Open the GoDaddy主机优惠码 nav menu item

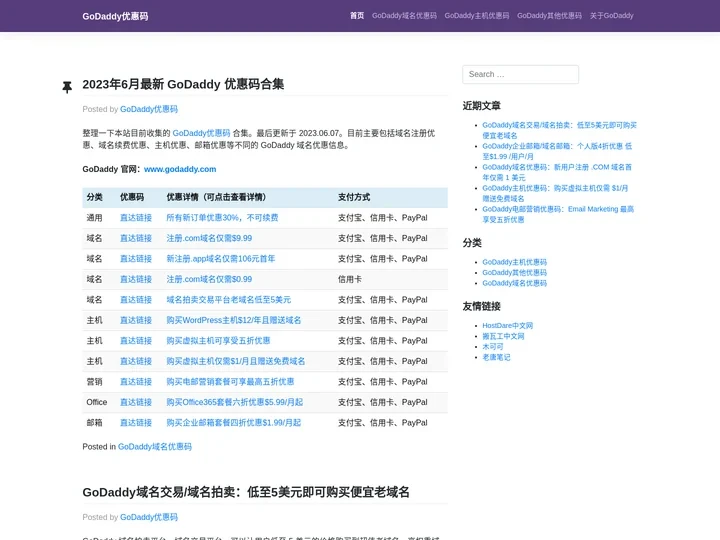[x=477, y=16]
